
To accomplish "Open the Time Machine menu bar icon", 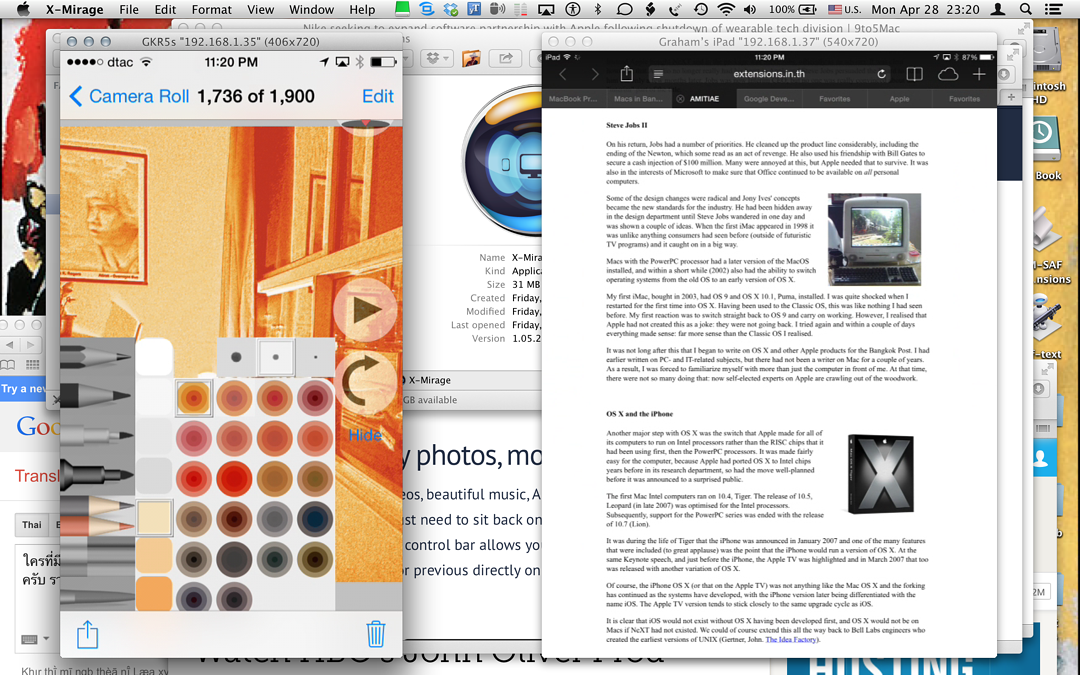I will tap(700, 10).
